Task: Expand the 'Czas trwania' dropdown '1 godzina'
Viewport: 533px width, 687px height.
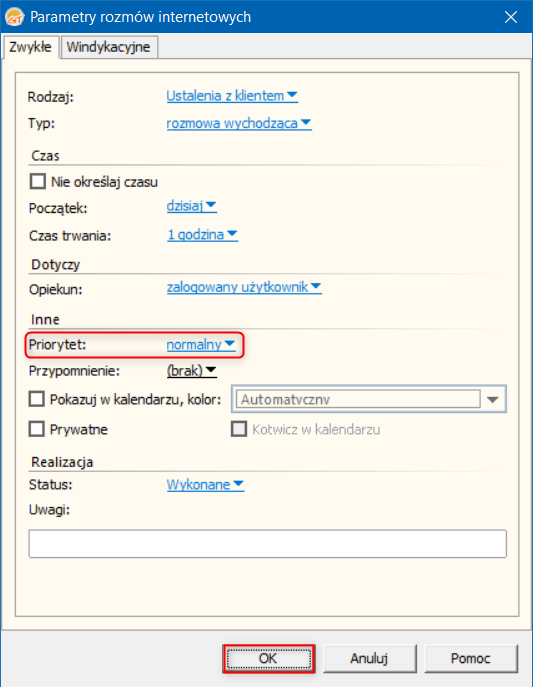Action: pyautogui.click(x=202, y=235)
